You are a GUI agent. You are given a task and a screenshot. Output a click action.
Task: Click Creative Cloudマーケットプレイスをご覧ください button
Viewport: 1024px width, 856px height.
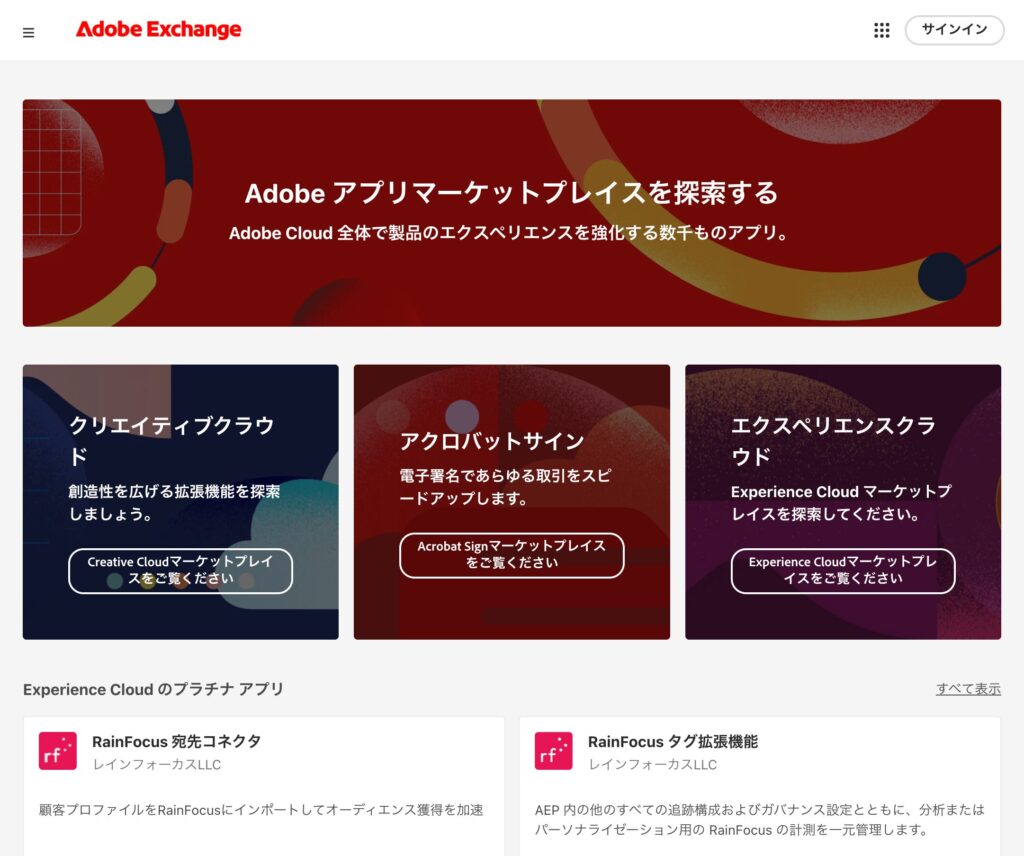180,570
